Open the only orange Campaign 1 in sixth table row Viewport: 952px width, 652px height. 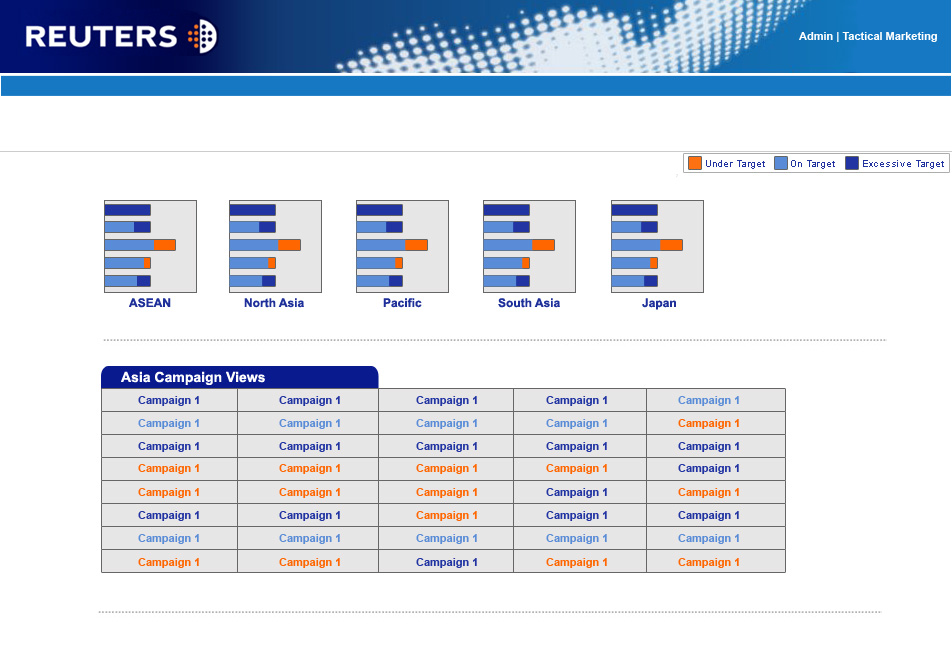(x=446, y=515)
